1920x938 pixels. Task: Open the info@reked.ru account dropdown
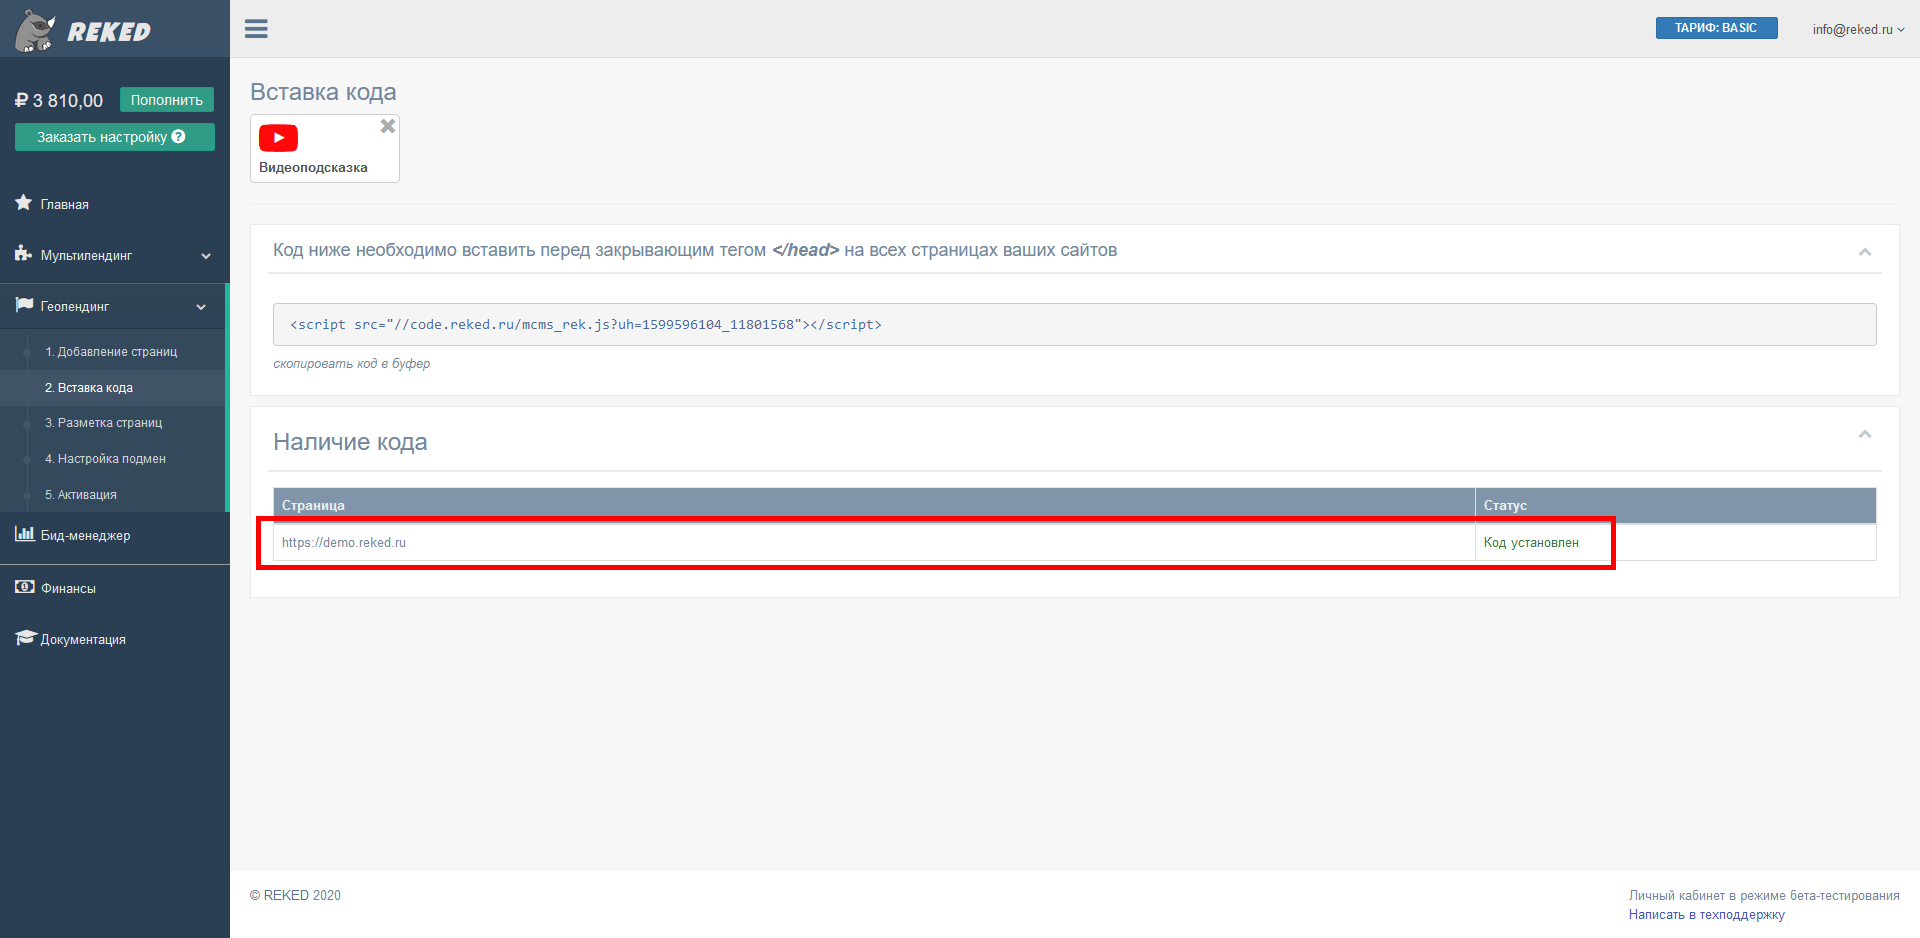pos(1858,29)
